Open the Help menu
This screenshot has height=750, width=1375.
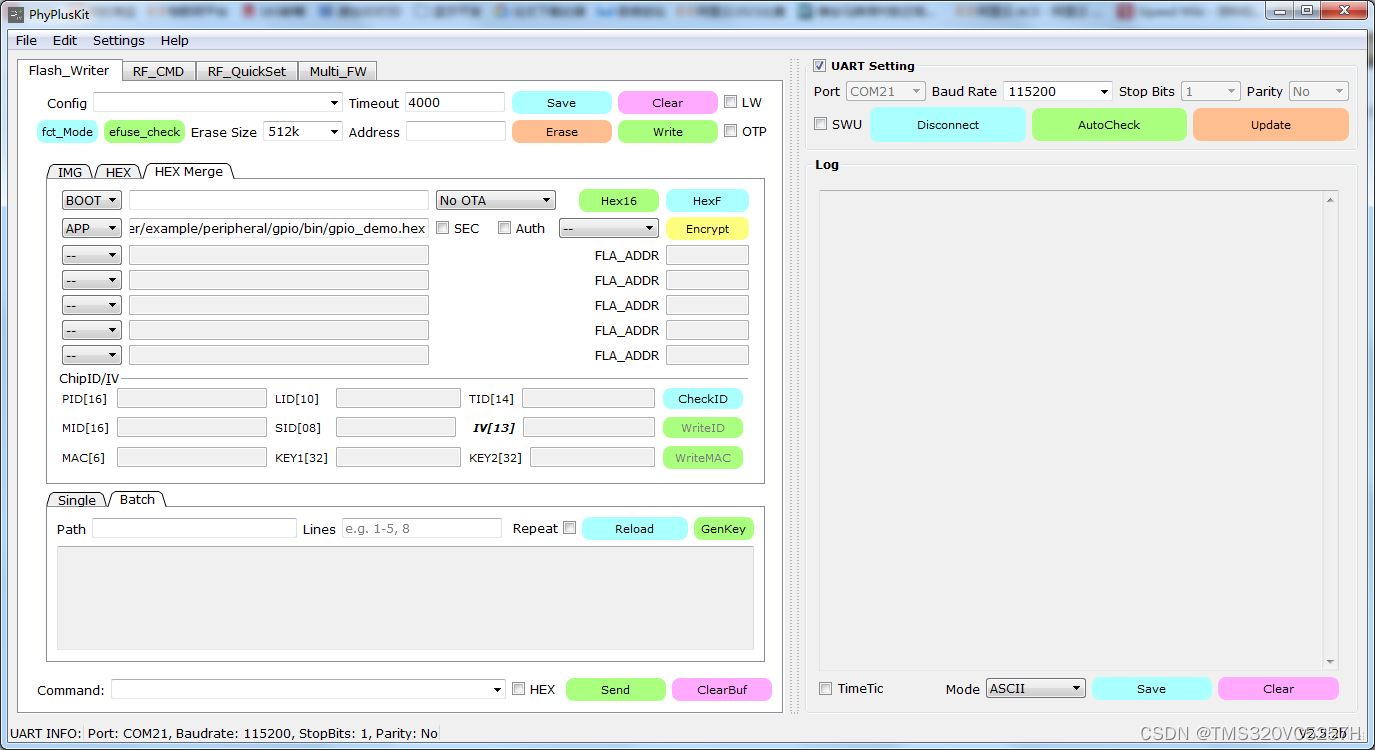pos(175,41)
